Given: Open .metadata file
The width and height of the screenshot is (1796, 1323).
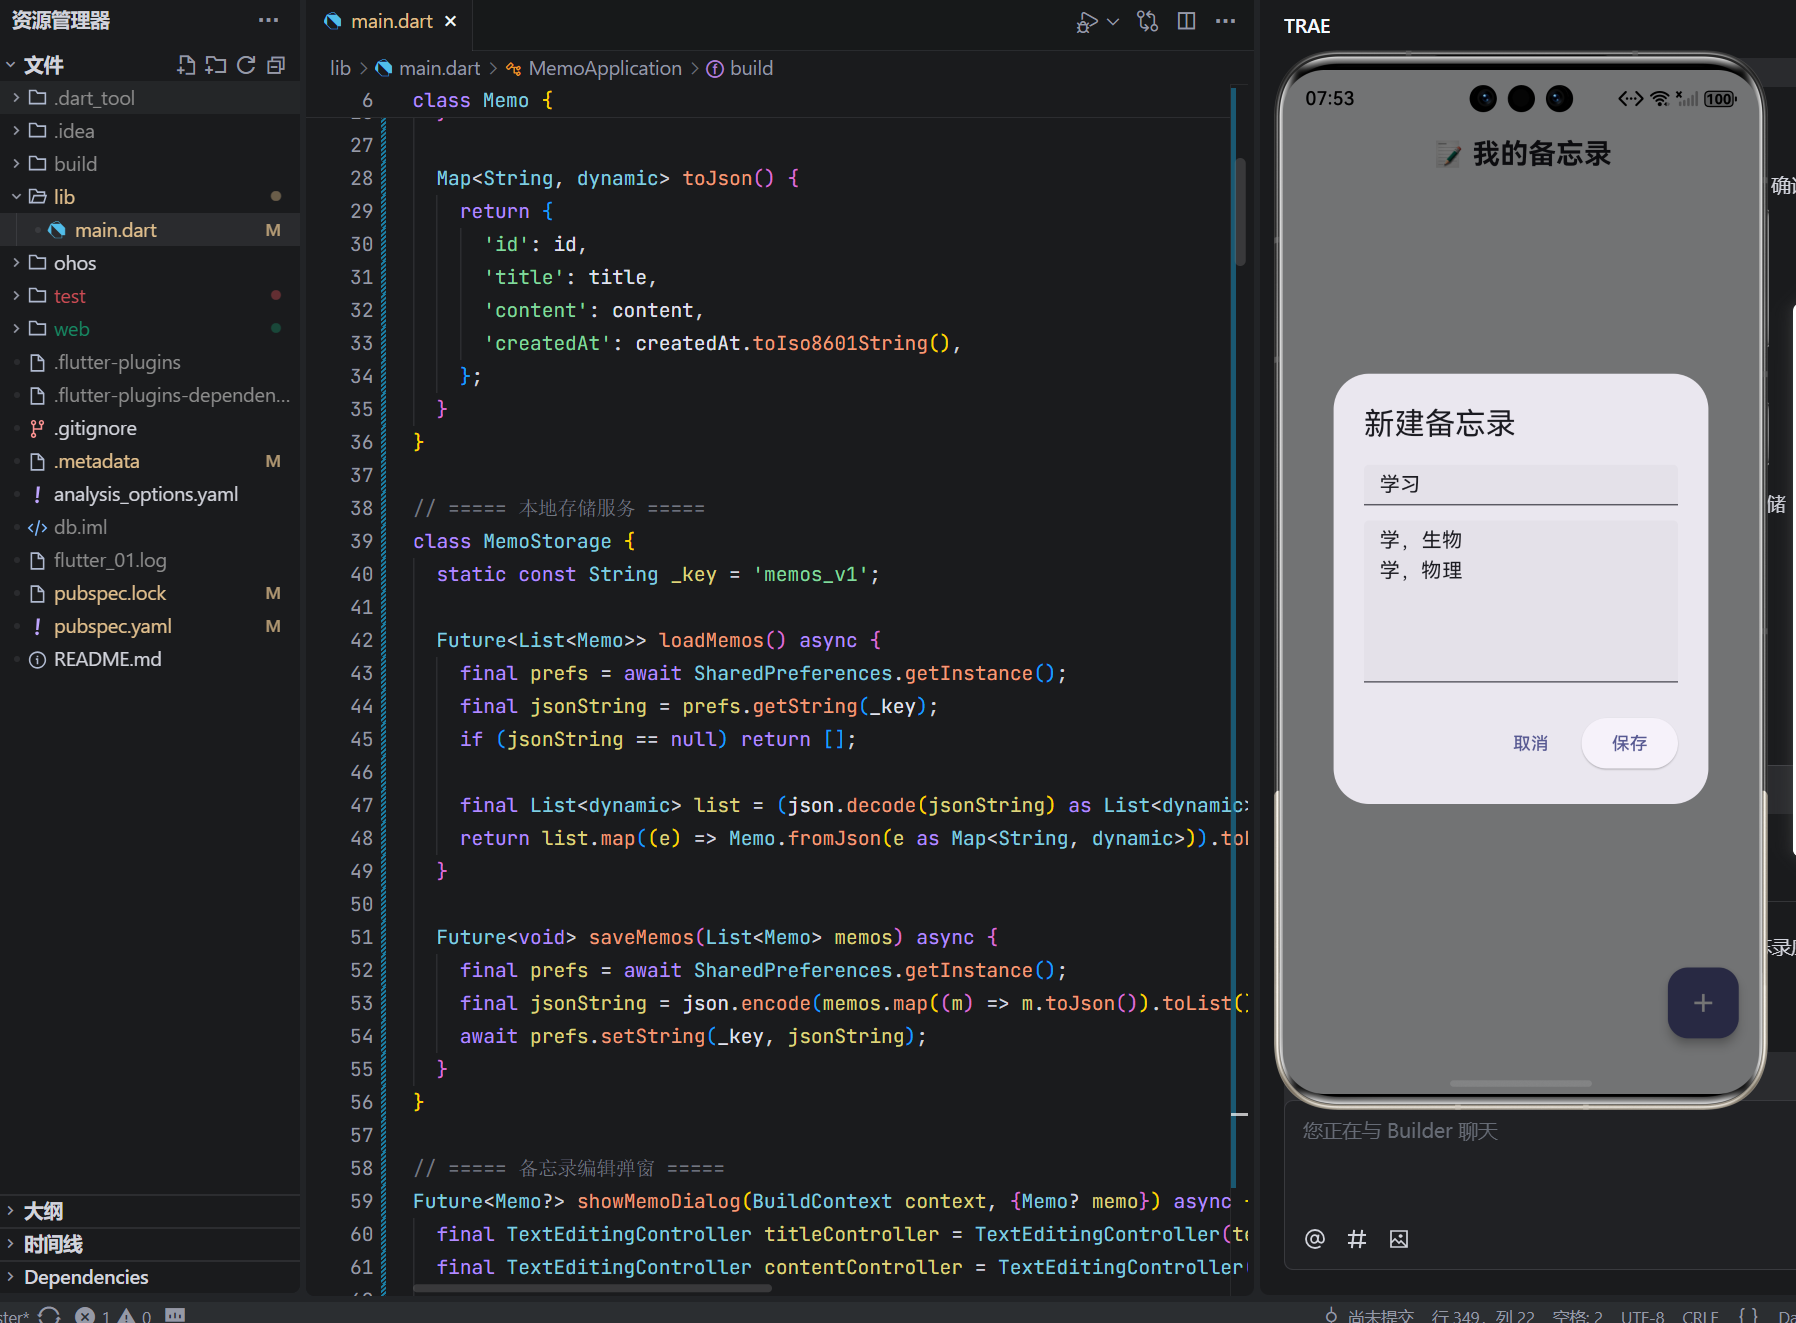Looking at the screenshot, I should tap(150, 461).
